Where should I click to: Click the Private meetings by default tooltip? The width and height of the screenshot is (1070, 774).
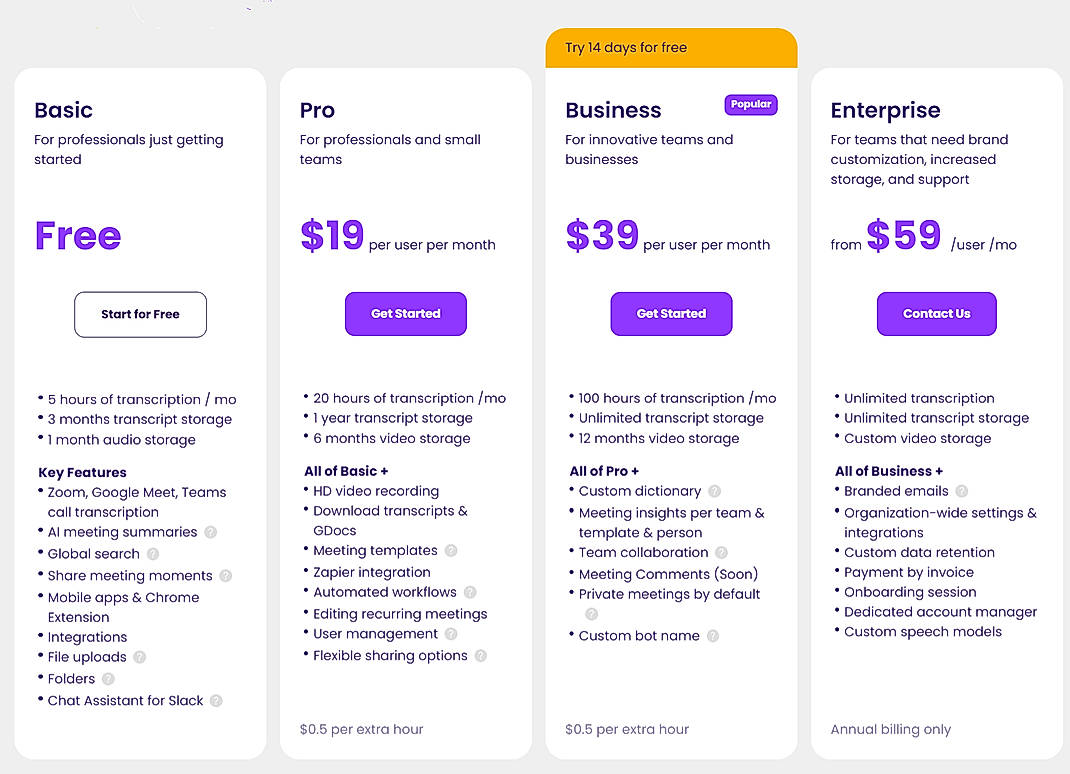point(591,614)
